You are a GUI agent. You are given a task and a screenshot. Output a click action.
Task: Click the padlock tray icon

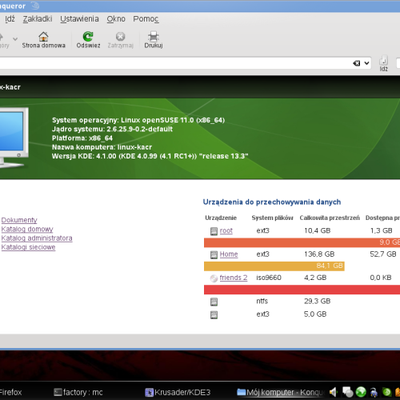(374, 392)
